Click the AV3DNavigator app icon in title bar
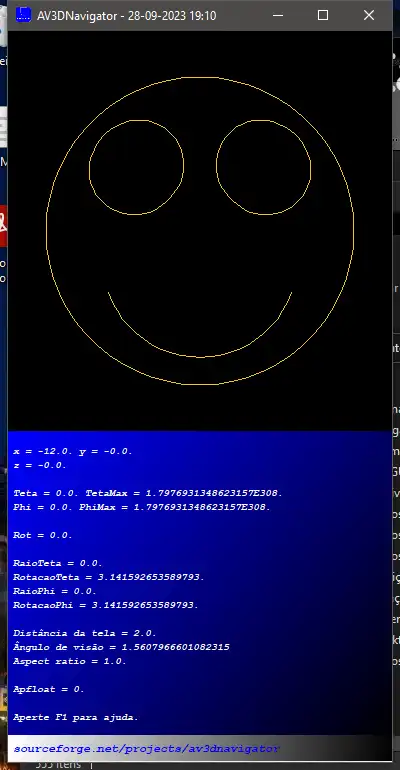Viewport: 400px width, 770px height. [24, 15]
